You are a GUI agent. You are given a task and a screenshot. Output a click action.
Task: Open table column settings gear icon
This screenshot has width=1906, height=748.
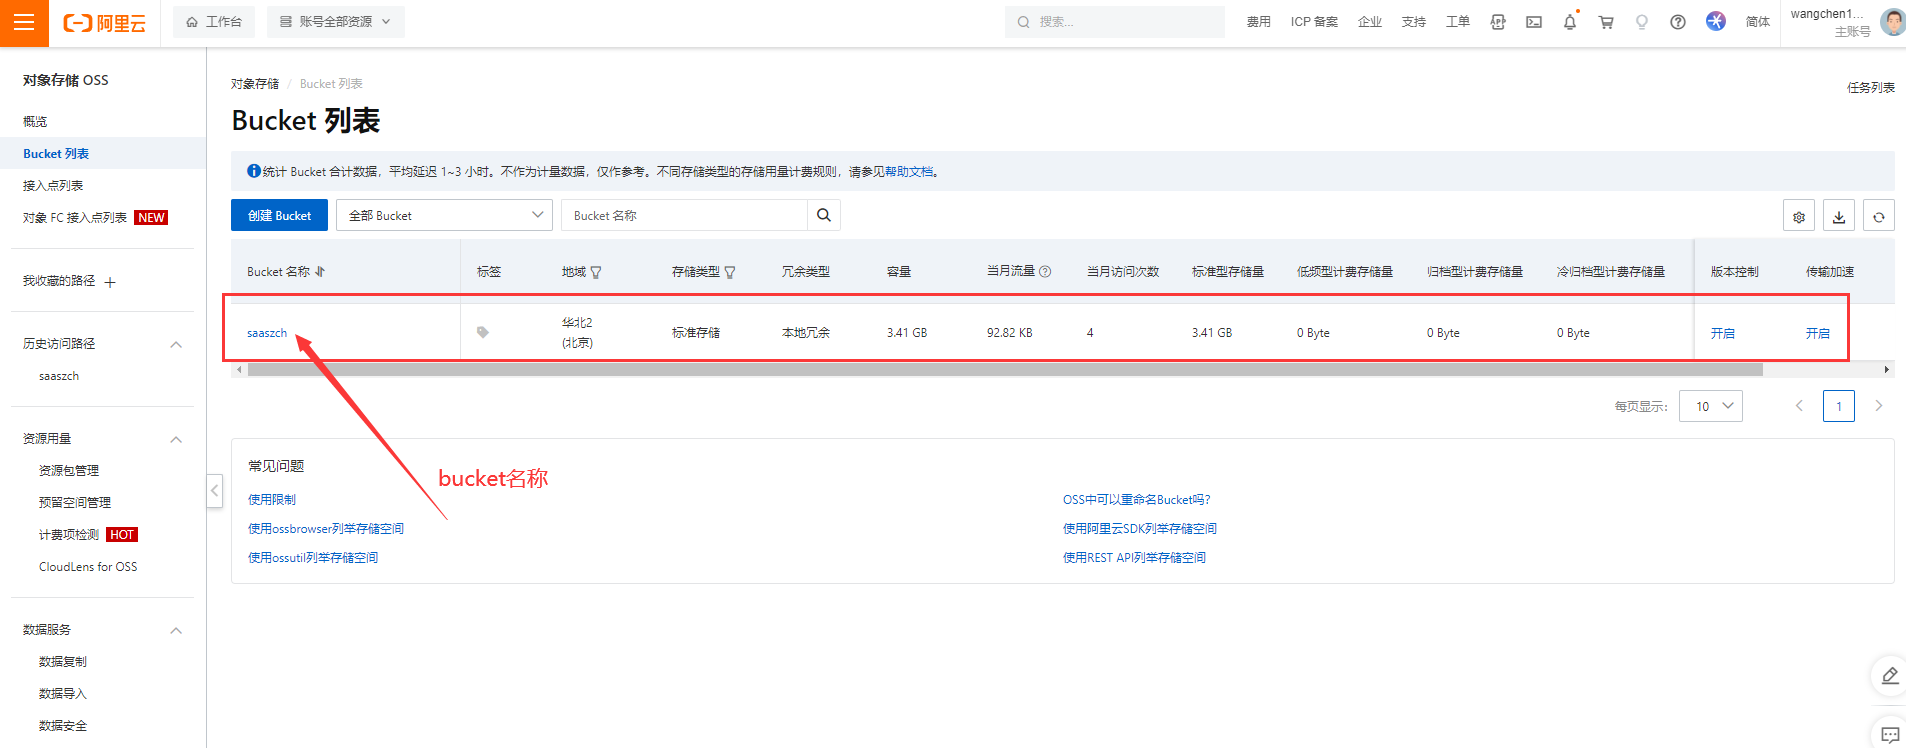coord(1798,216)
